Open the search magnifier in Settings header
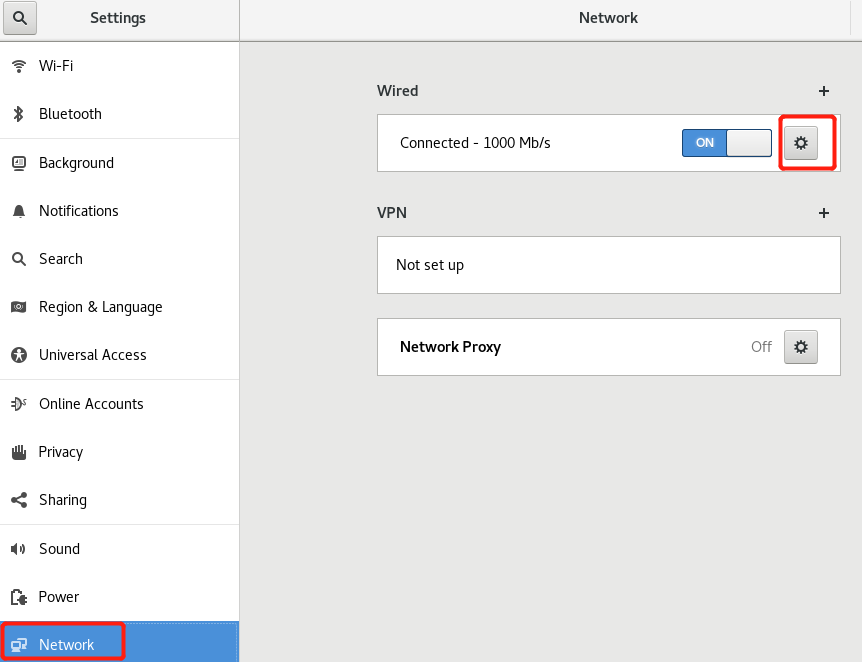The height and width of the screenshot is (662, 862). [x=20, y=18]
